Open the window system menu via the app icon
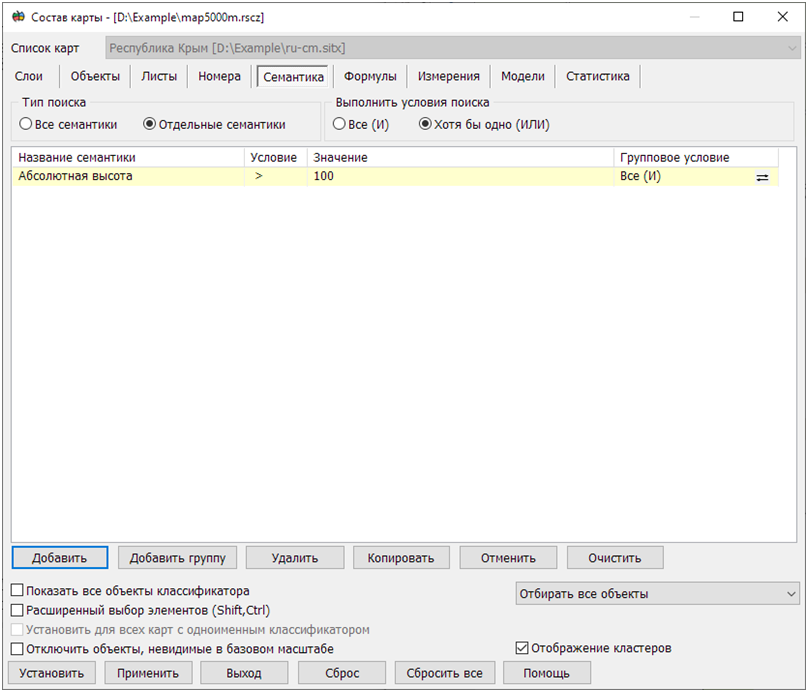The image size is (808, 692). pos(16,16)
